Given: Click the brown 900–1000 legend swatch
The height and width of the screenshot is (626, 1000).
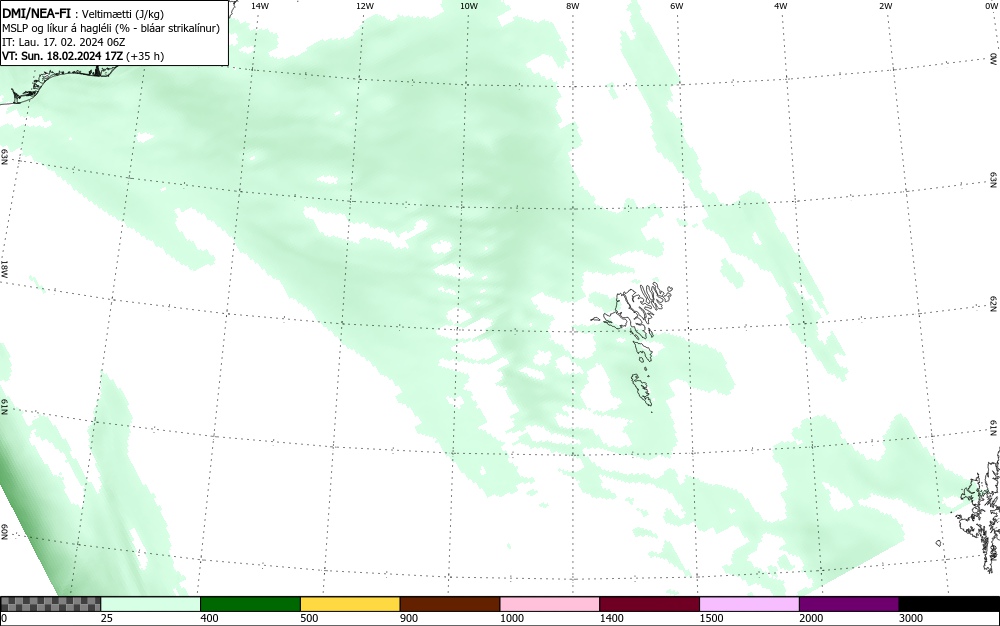Looking at the screenshot, I should coord(450,604).
